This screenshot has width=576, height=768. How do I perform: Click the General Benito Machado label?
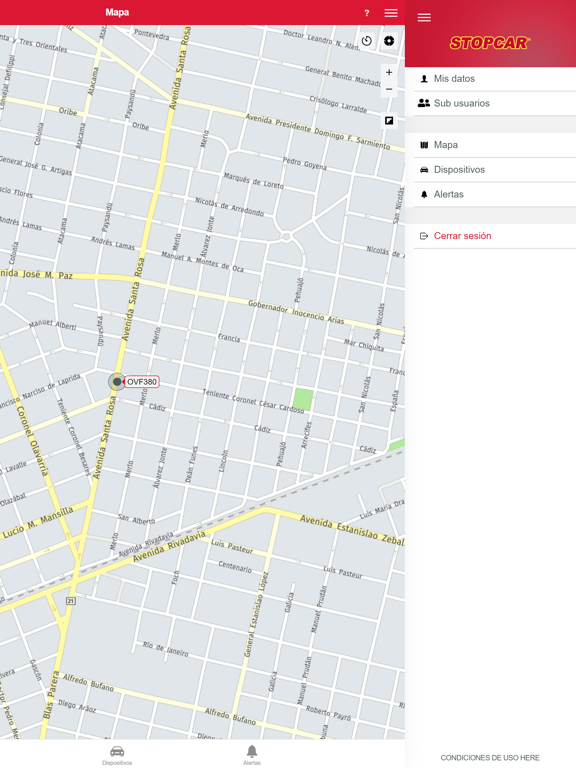343,75
